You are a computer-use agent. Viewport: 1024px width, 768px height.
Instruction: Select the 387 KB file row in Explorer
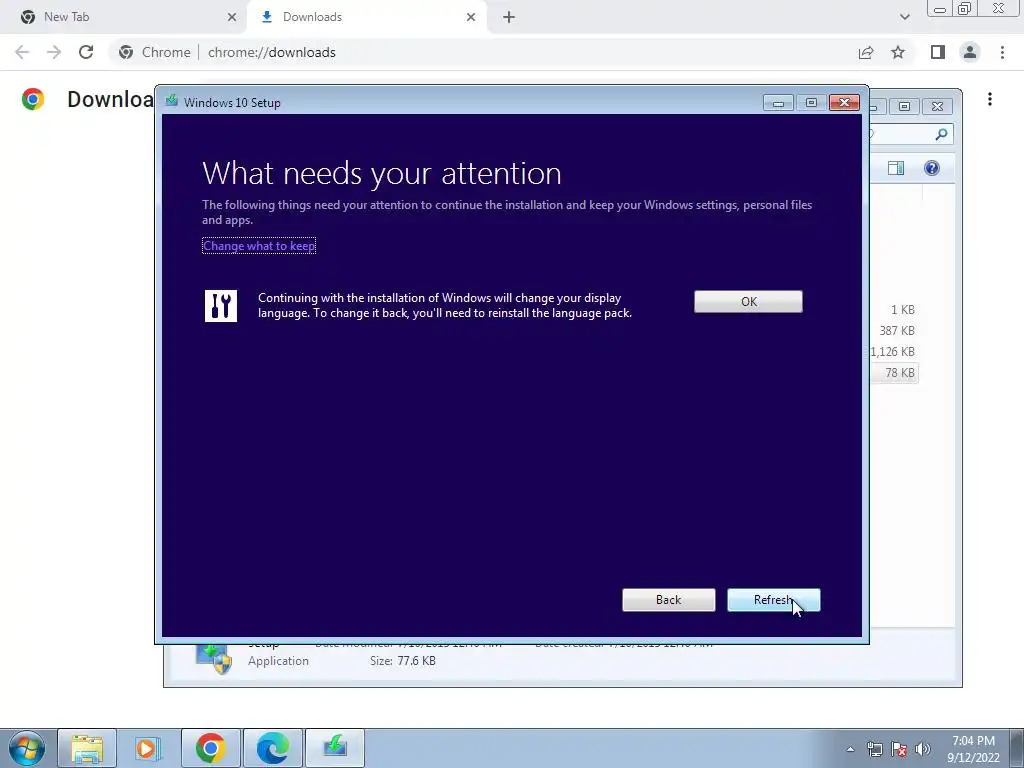[896, 331]
